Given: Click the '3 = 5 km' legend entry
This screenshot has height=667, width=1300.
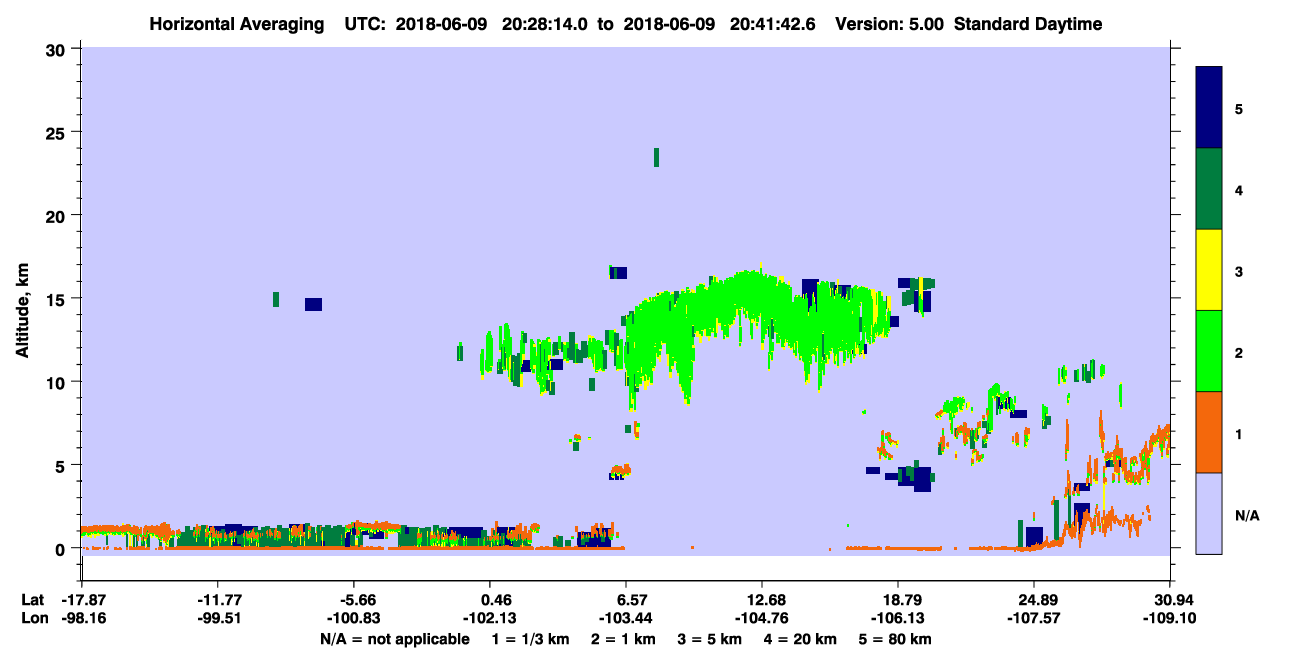Looking at the screenshot, I should coord(711,639).
